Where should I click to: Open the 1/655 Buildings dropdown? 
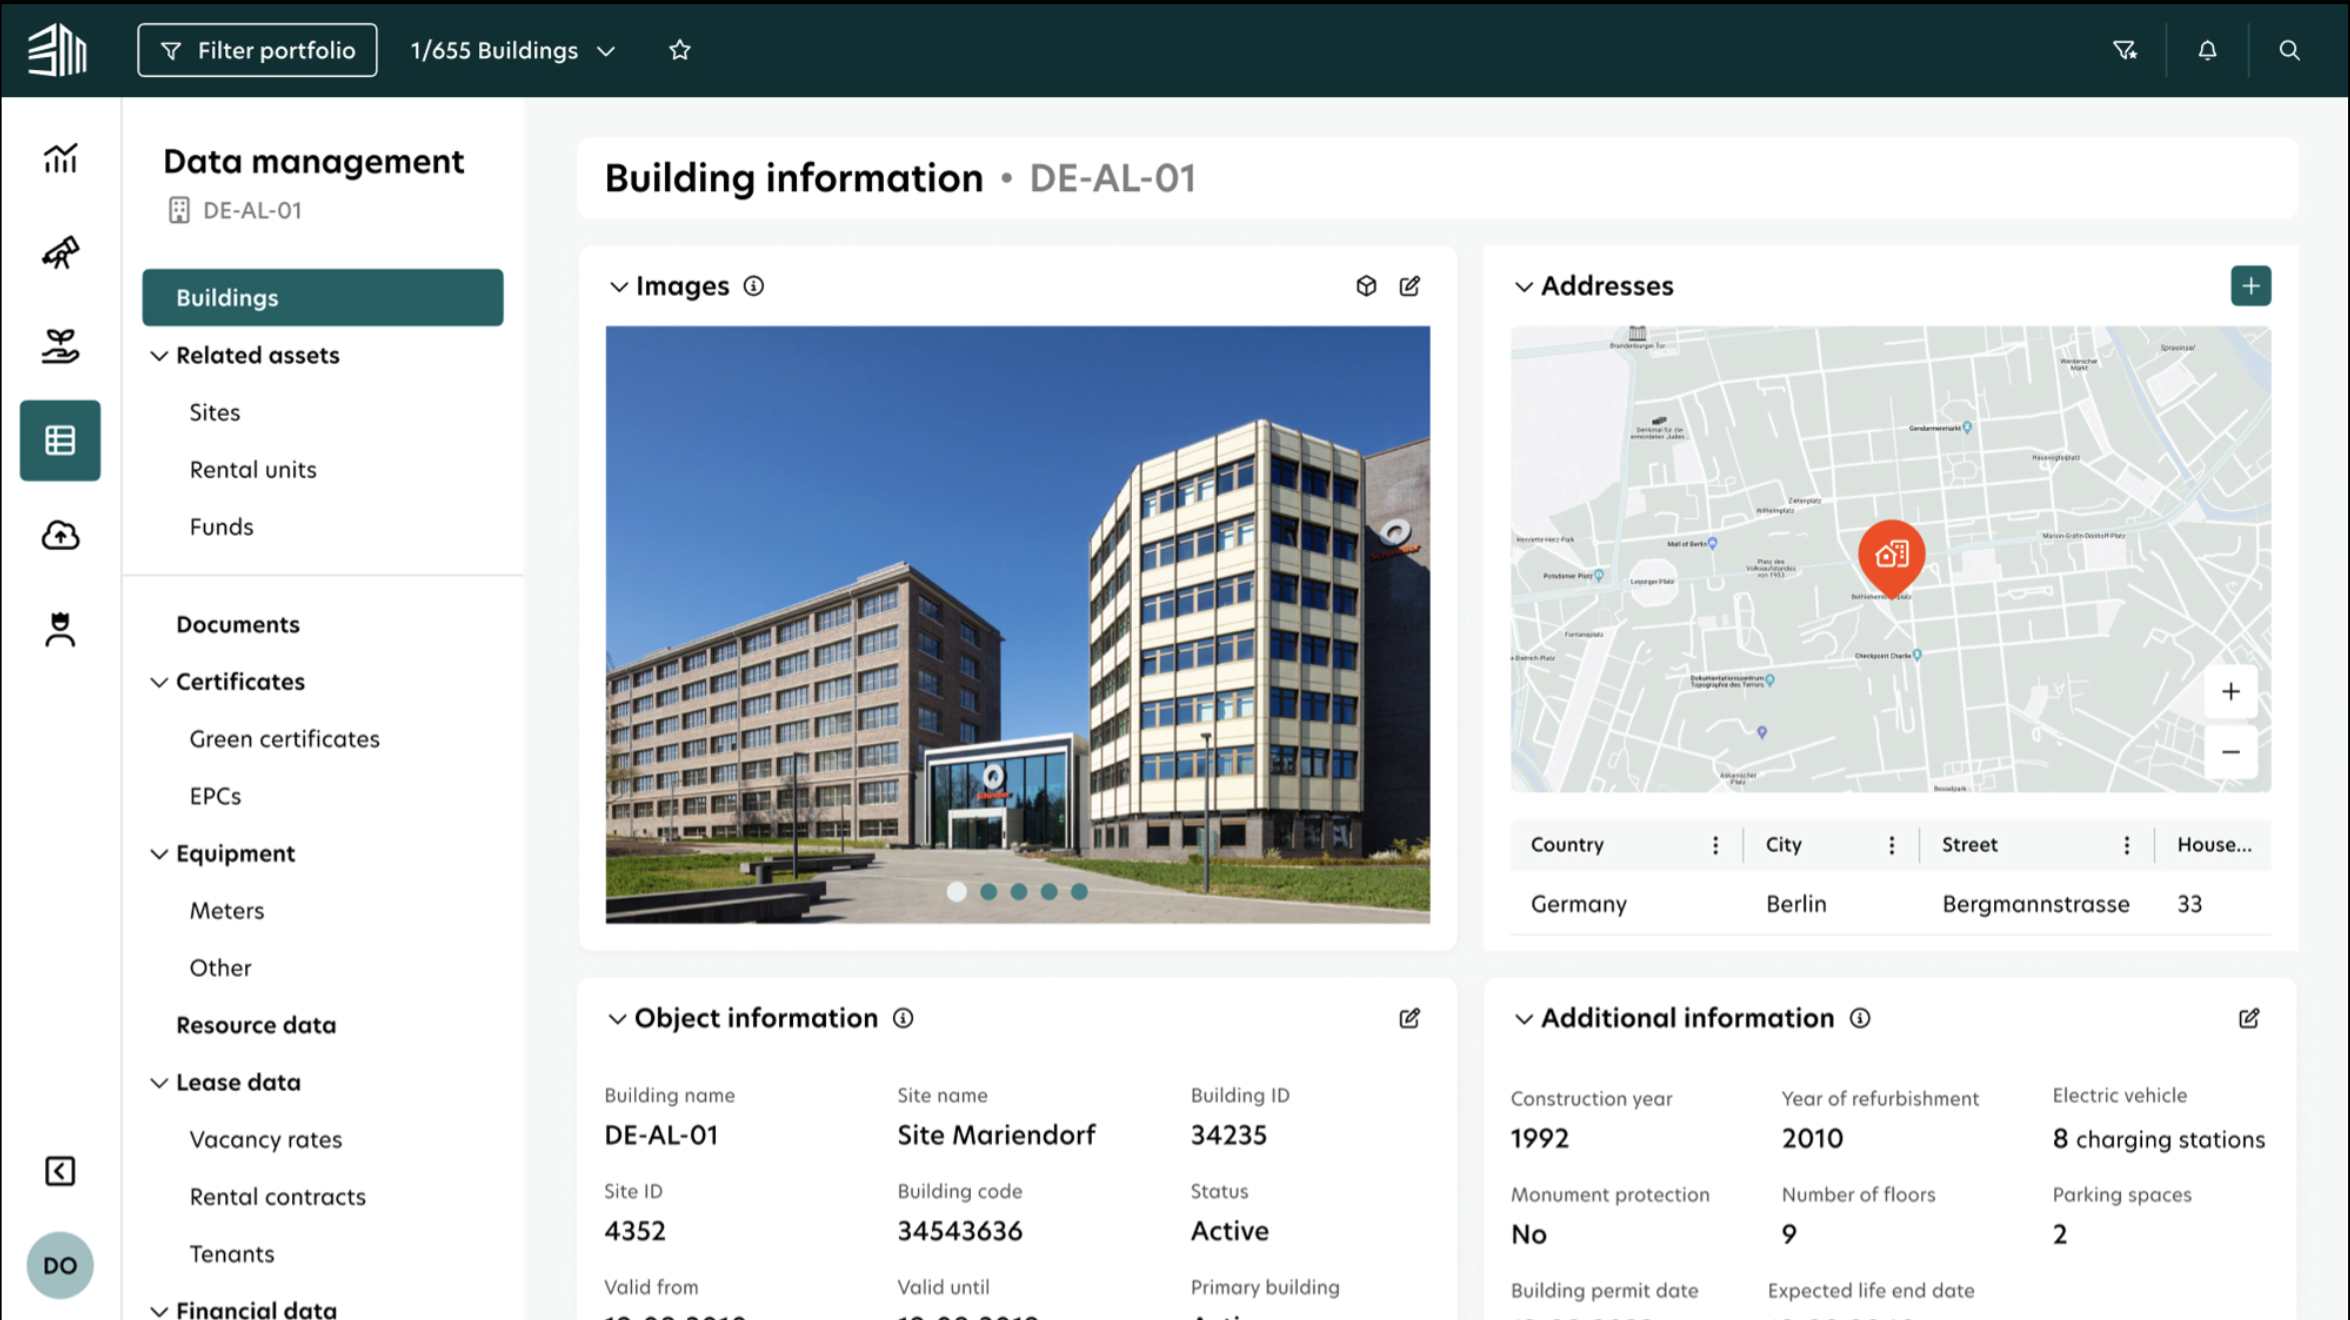click(x=513, y=50)
